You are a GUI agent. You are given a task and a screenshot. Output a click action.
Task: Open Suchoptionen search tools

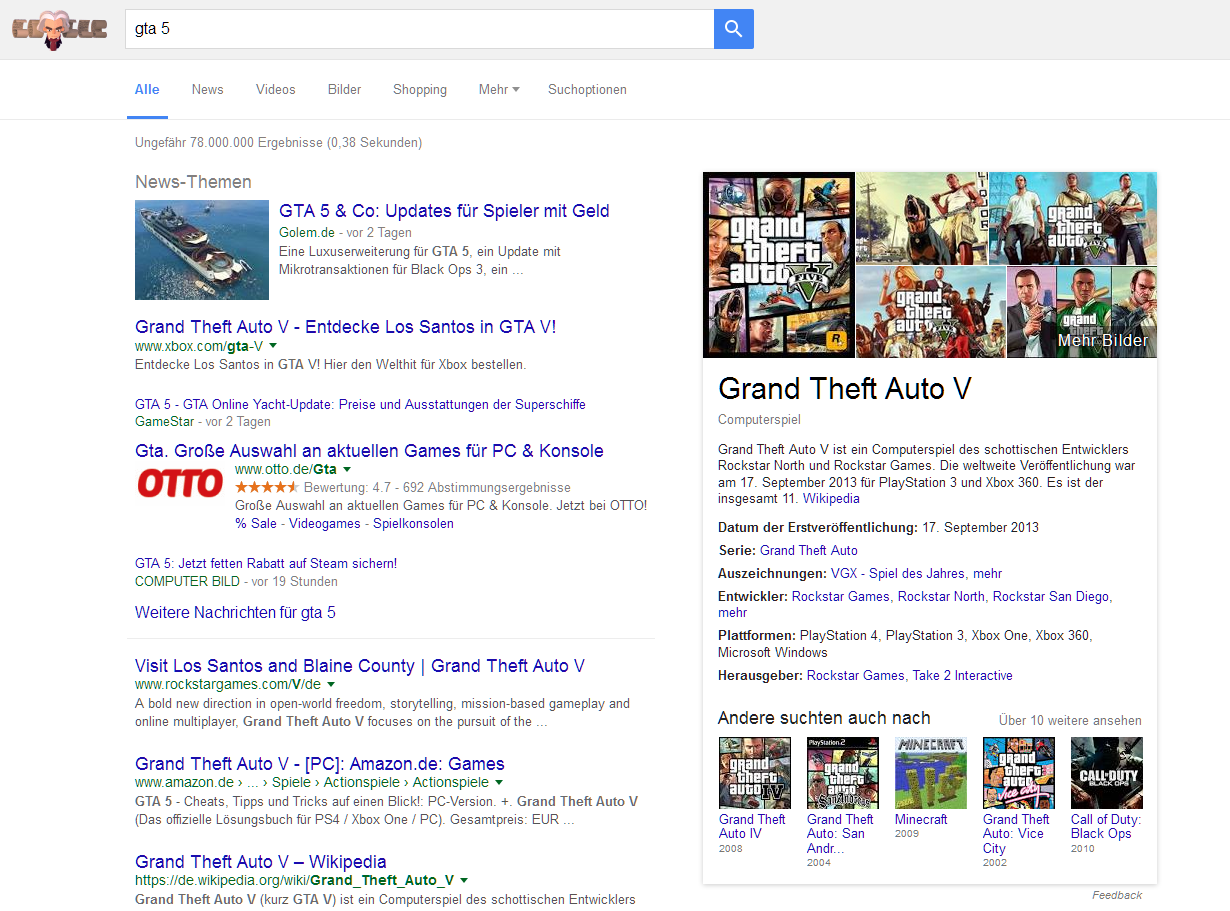(x=587, y=89)
